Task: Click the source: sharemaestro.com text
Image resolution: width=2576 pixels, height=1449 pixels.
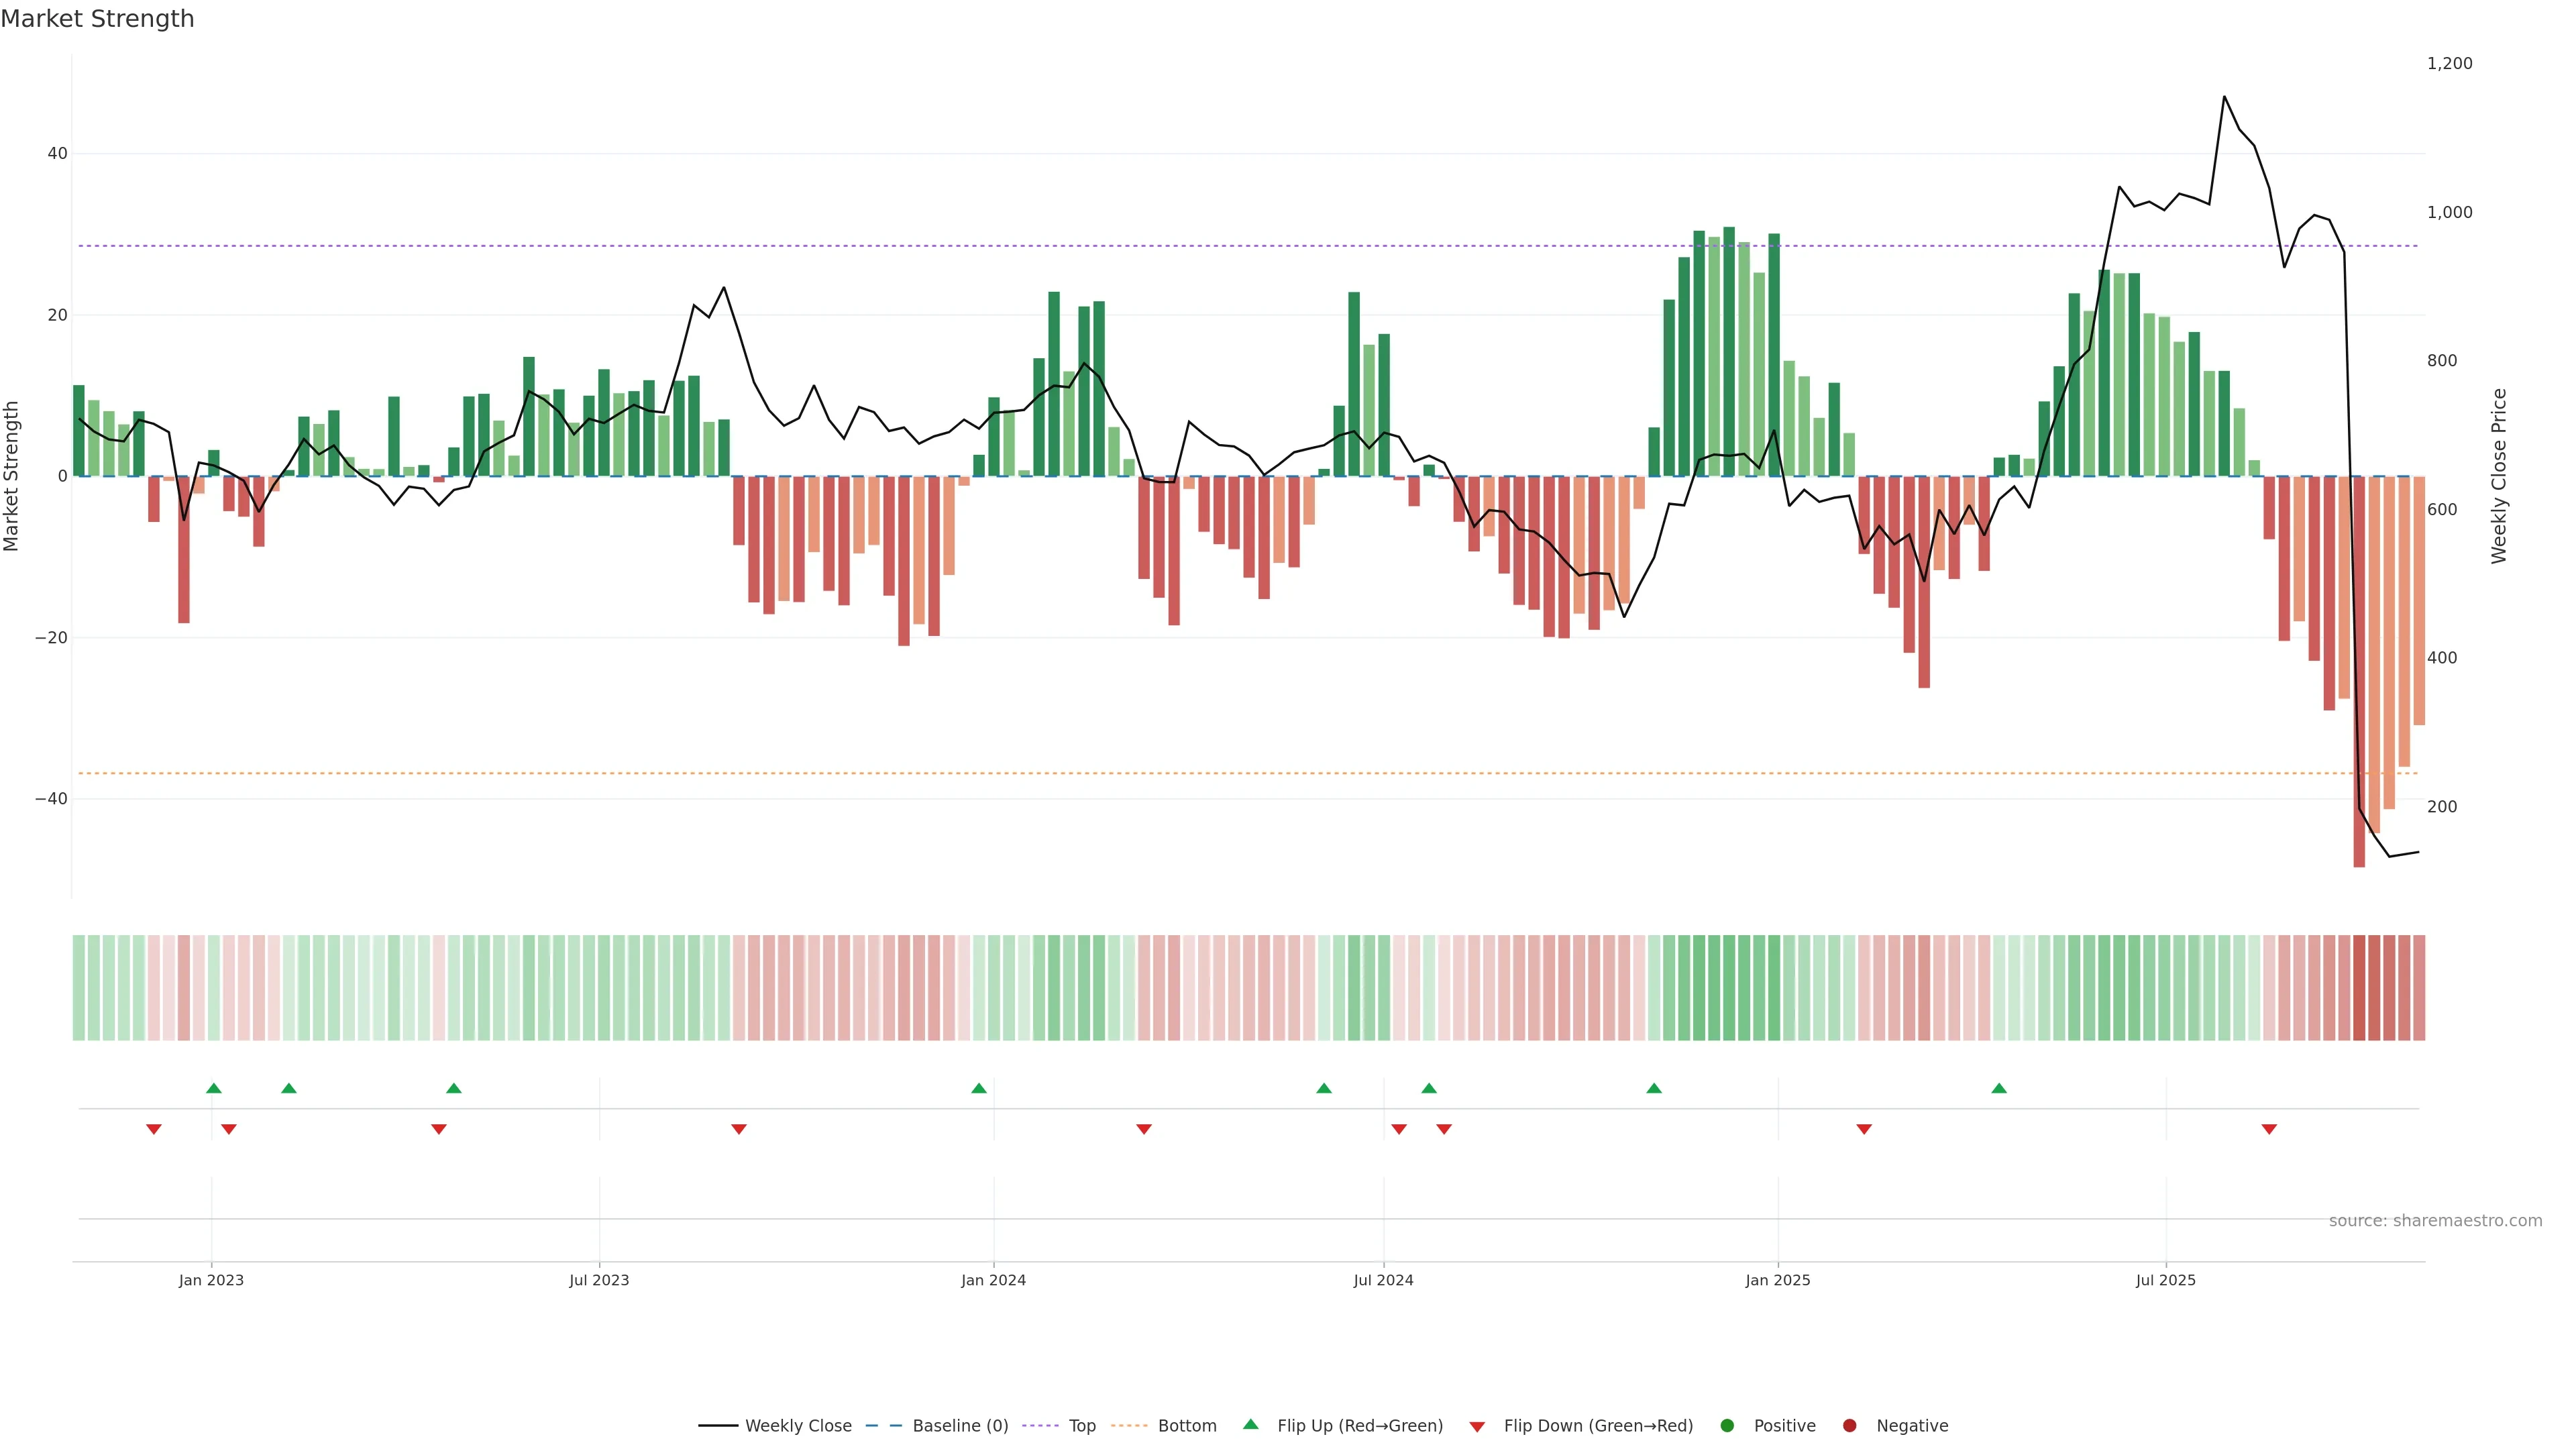Action: tap(2435, 1221)
